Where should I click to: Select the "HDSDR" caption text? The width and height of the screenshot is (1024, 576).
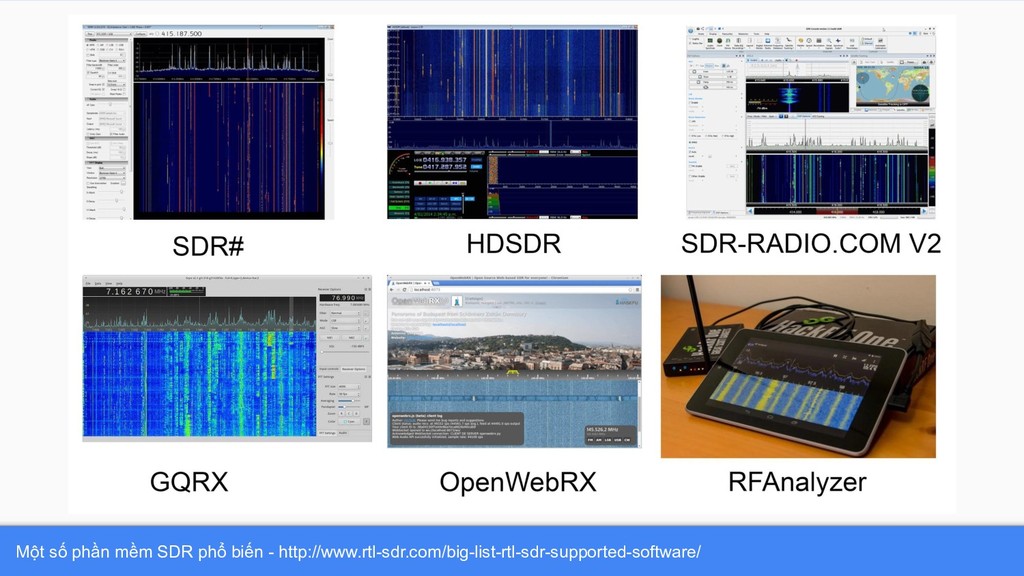coord(513,244)
